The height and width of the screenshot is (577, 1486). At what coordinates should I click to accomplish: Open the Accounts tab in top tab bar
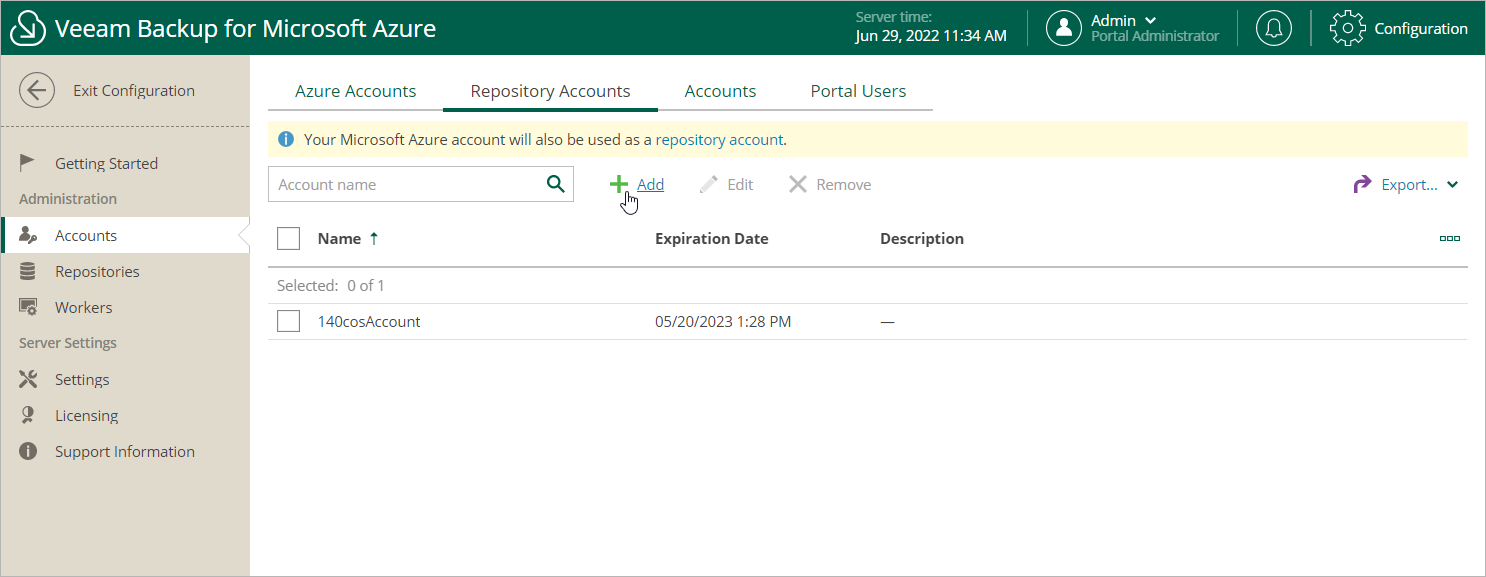click(720, 91)
